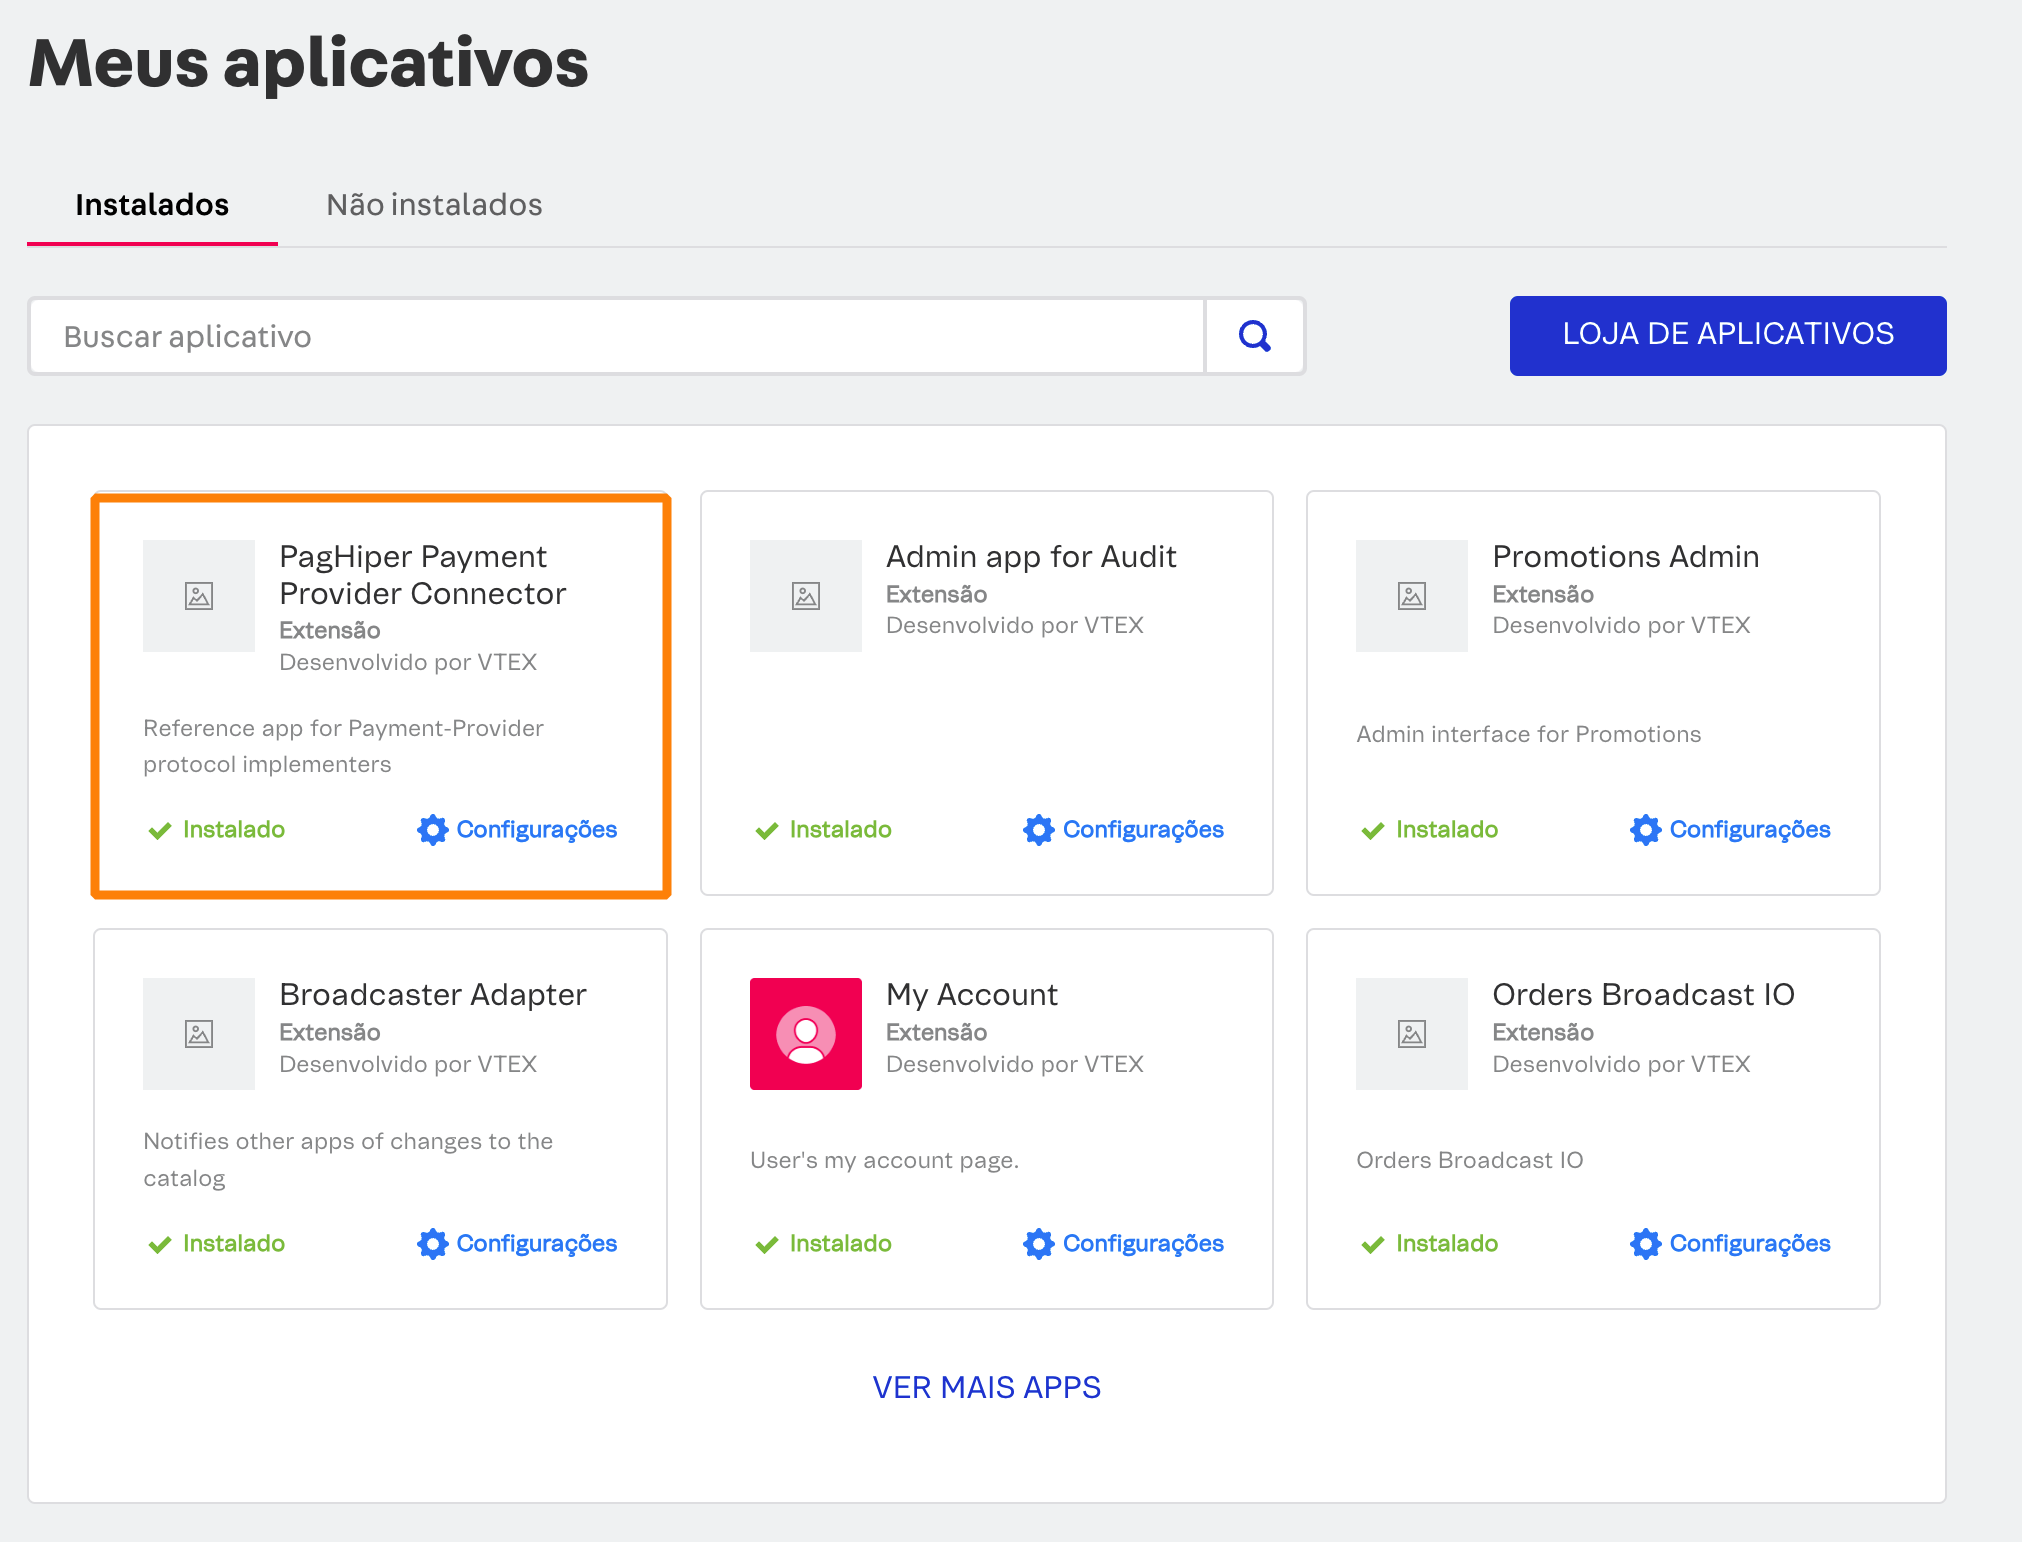Screen dimensions: 2025x1542
Task: Click 'Orders Broadcast IO' description below the icon
Action: (1470, 1161)
